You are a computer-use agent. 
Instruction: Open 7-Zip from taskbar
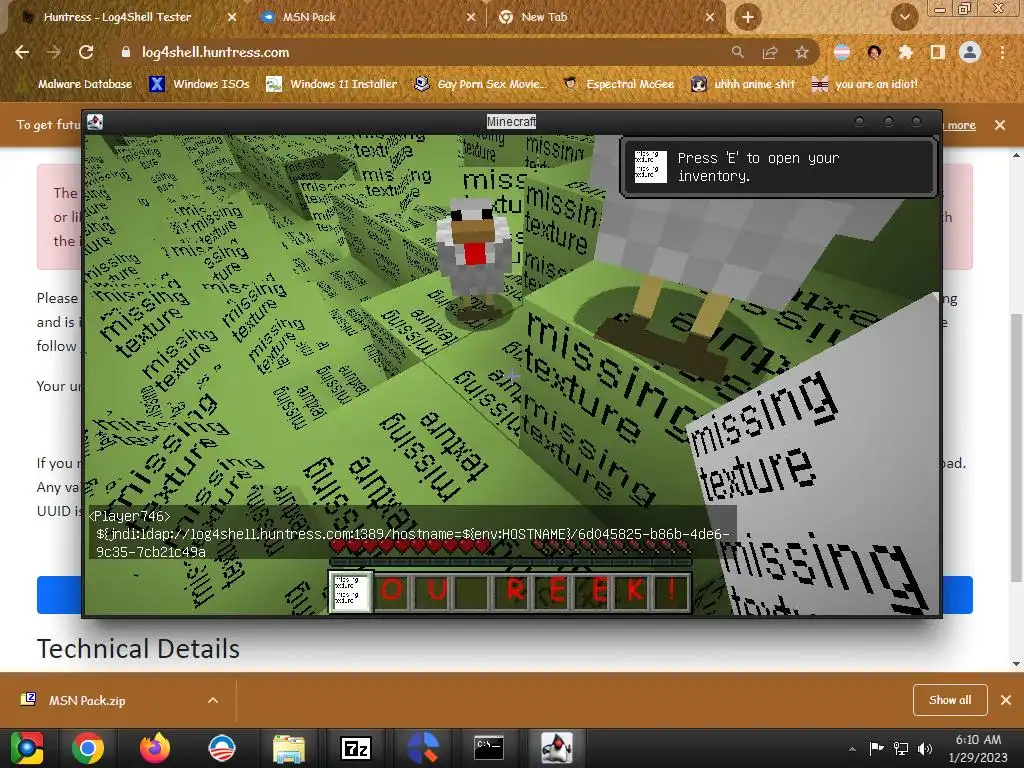356,748
